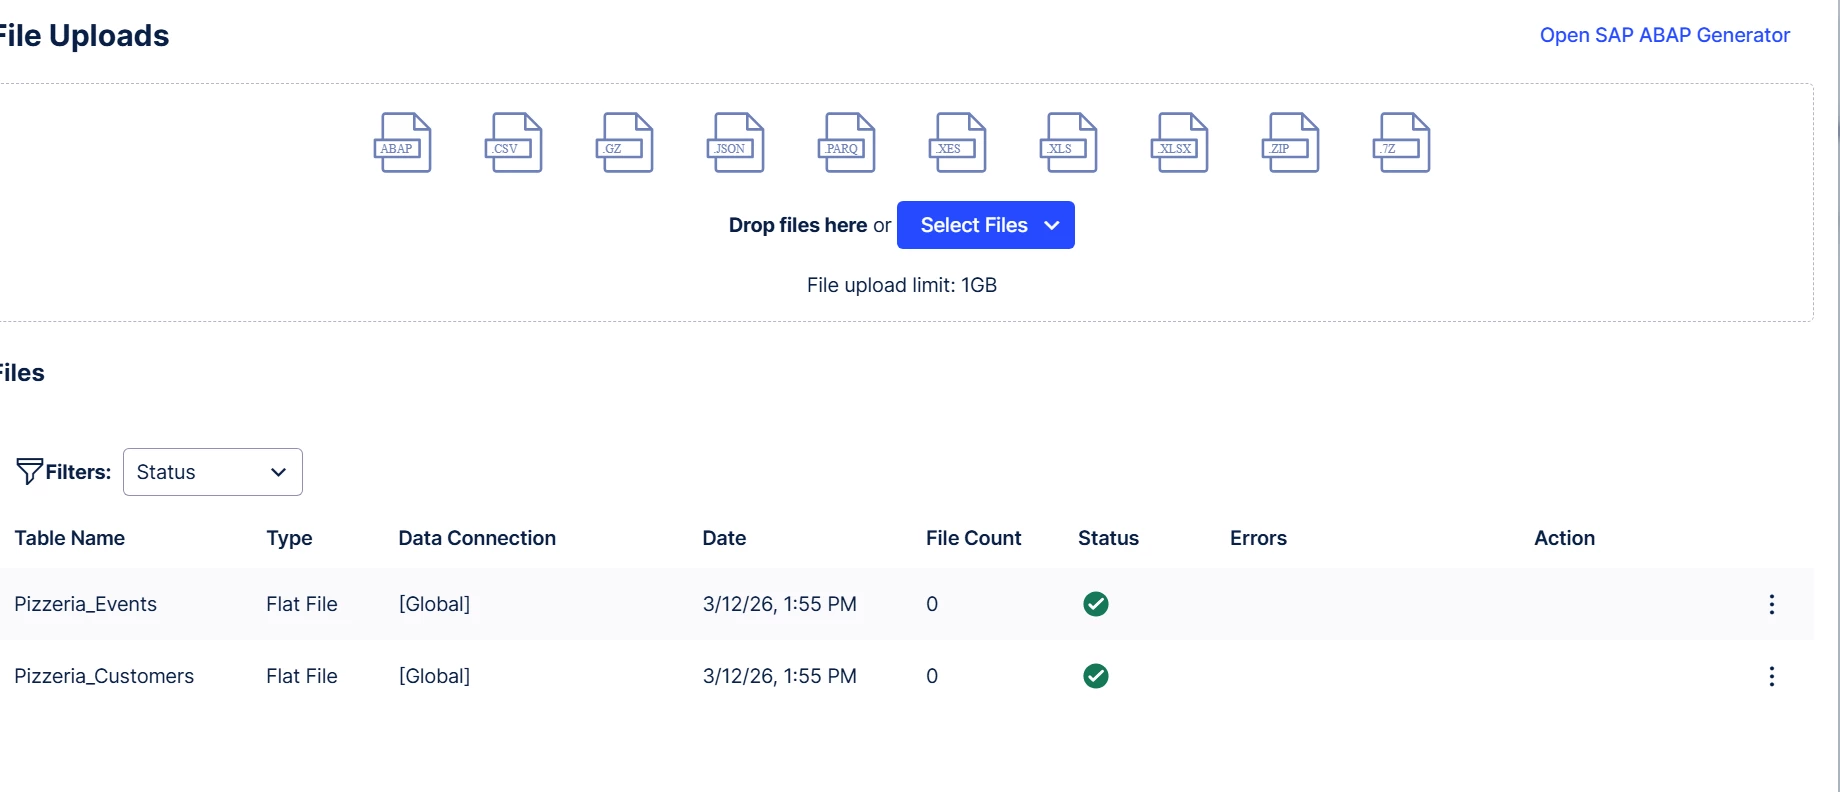Click the JSON file type icon
Screen dimensions: 1840x792
[735, 143]
